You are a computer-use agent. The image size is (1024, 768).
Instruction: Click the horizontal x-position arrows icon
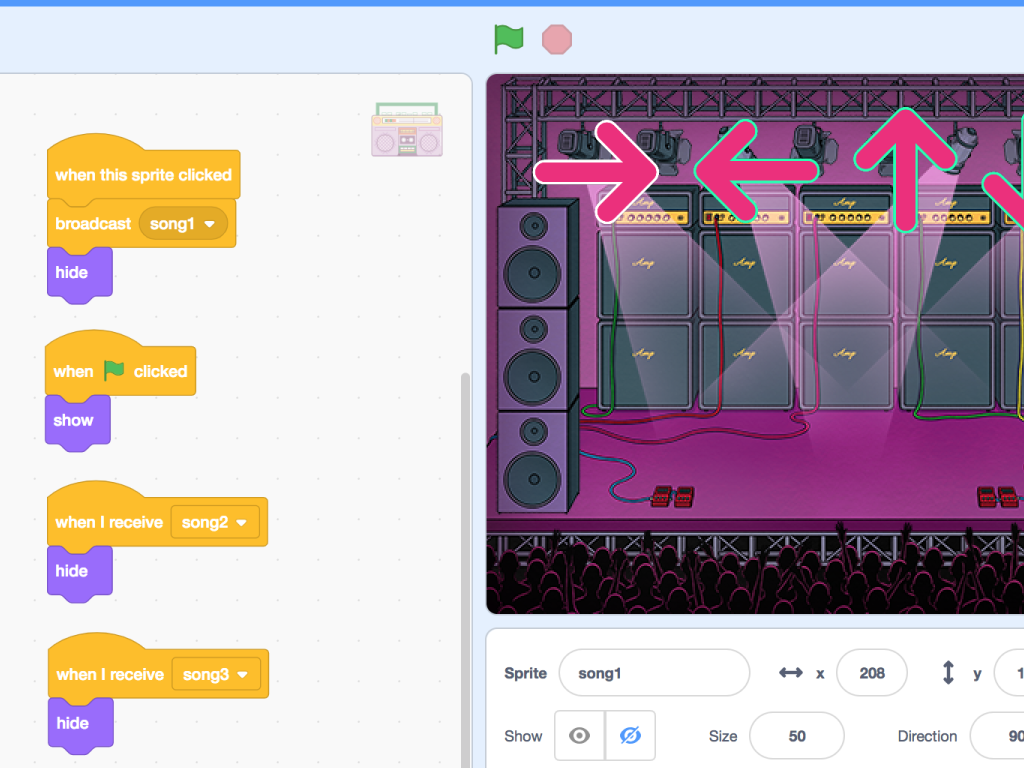[791, 673]
